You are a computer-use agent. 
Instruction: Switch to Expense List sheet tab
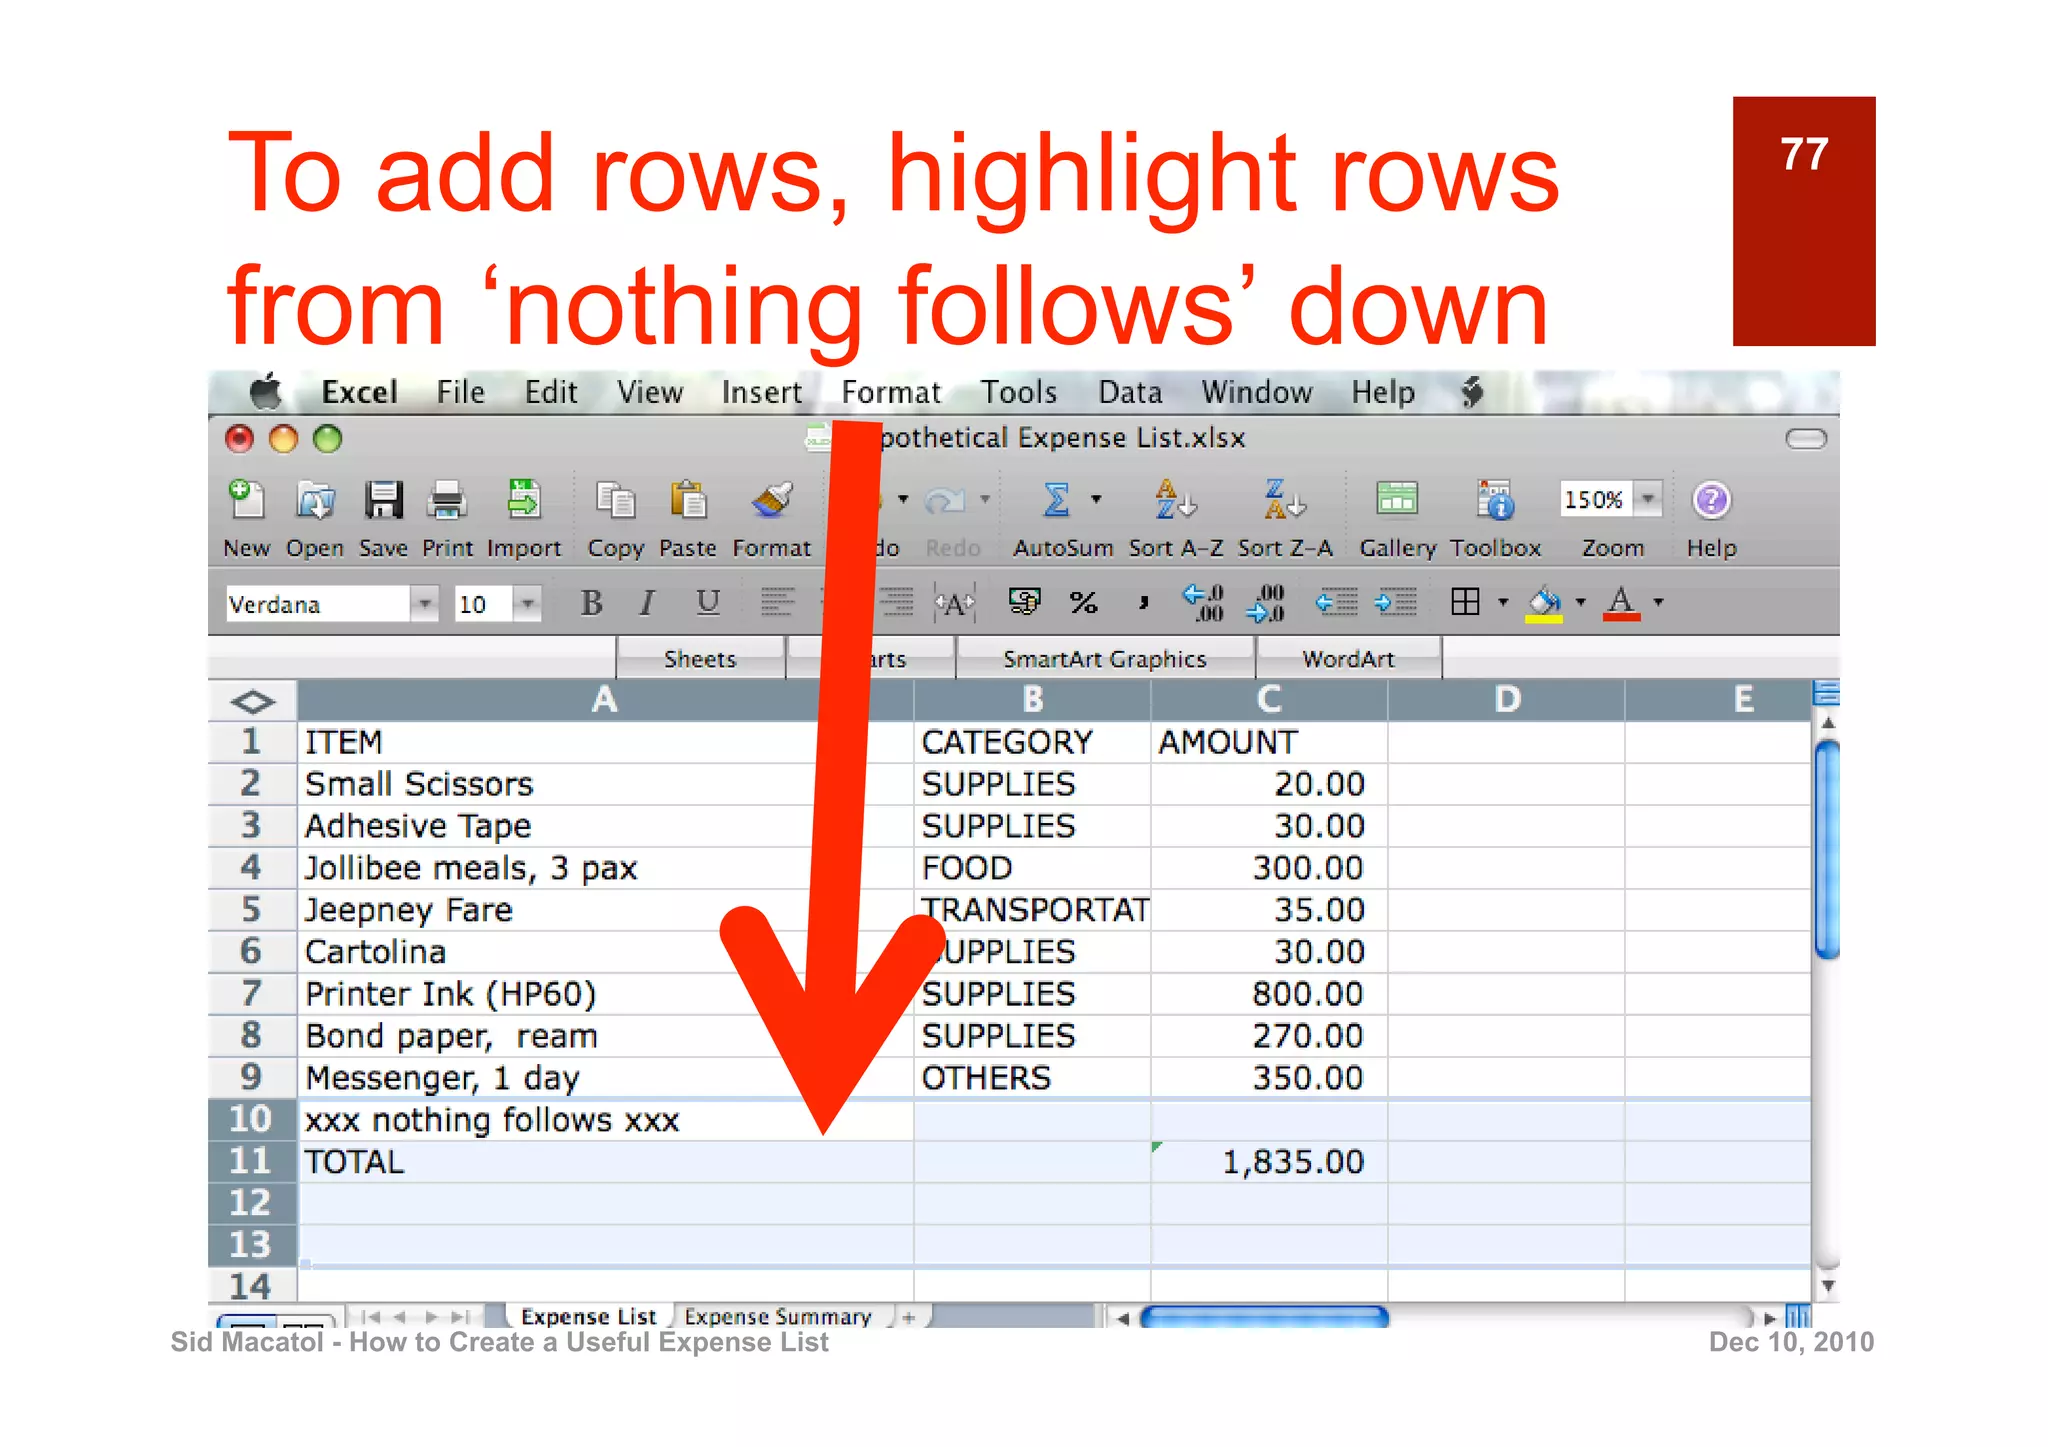point(588,1317)
